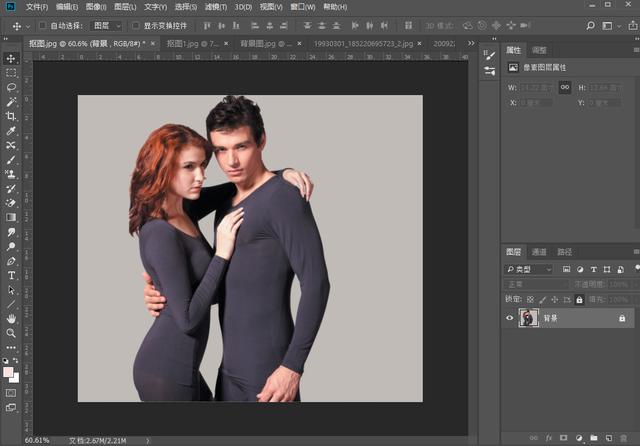The height and width of the screenshot is (446, 640).
Task: Enable the 自动选择 checkbox
Action: (43, 25)
